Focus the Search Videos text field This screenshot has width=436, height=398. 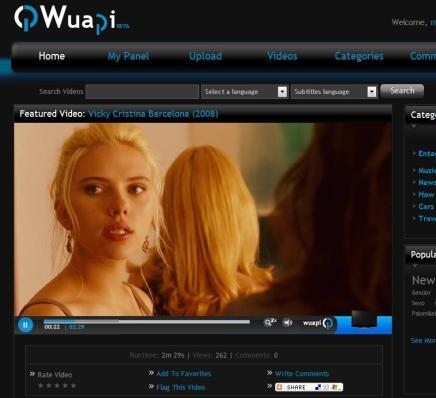142,92
